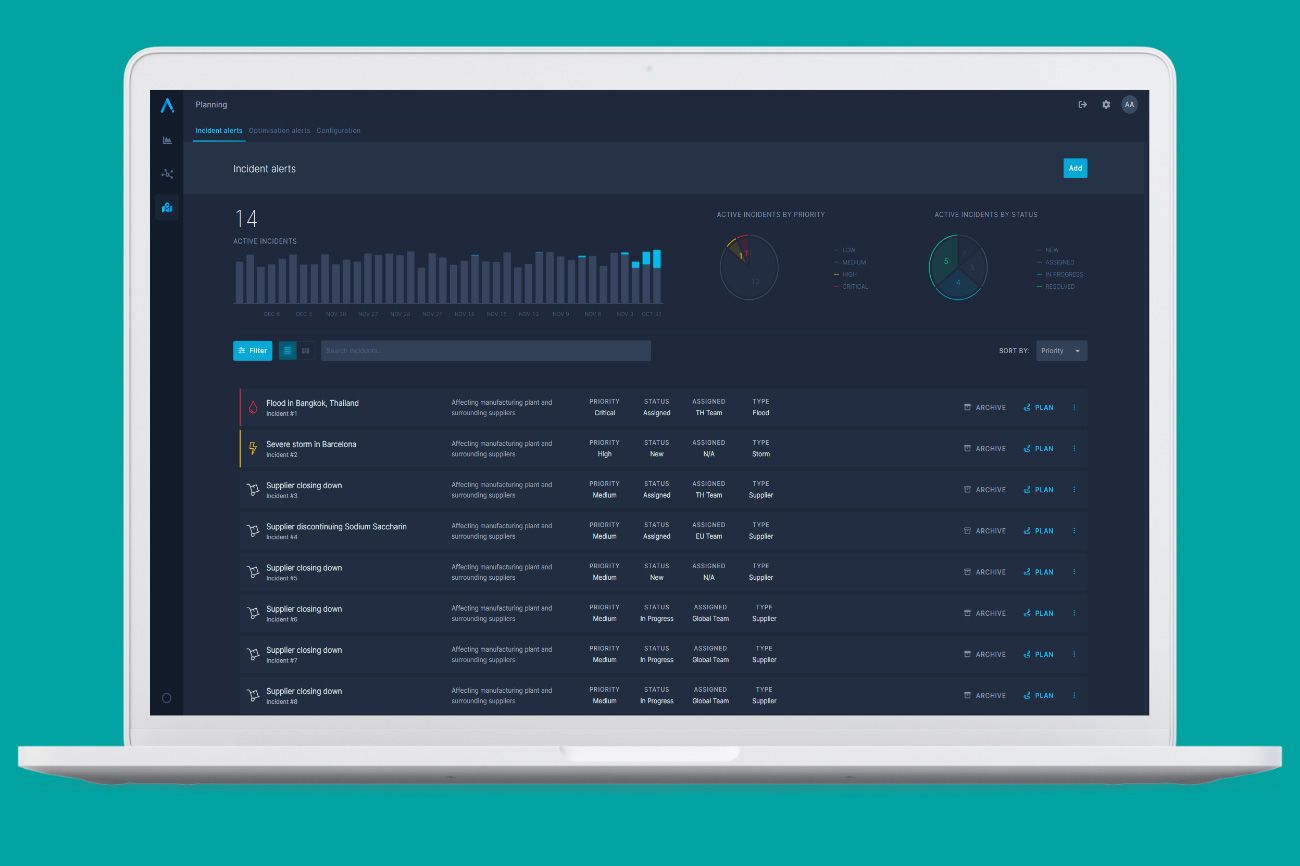Image resolution: width=1300 pixels, height=866 pixels.
Task: Open settings via the gear icon
Action: (x=1106, y=105)
